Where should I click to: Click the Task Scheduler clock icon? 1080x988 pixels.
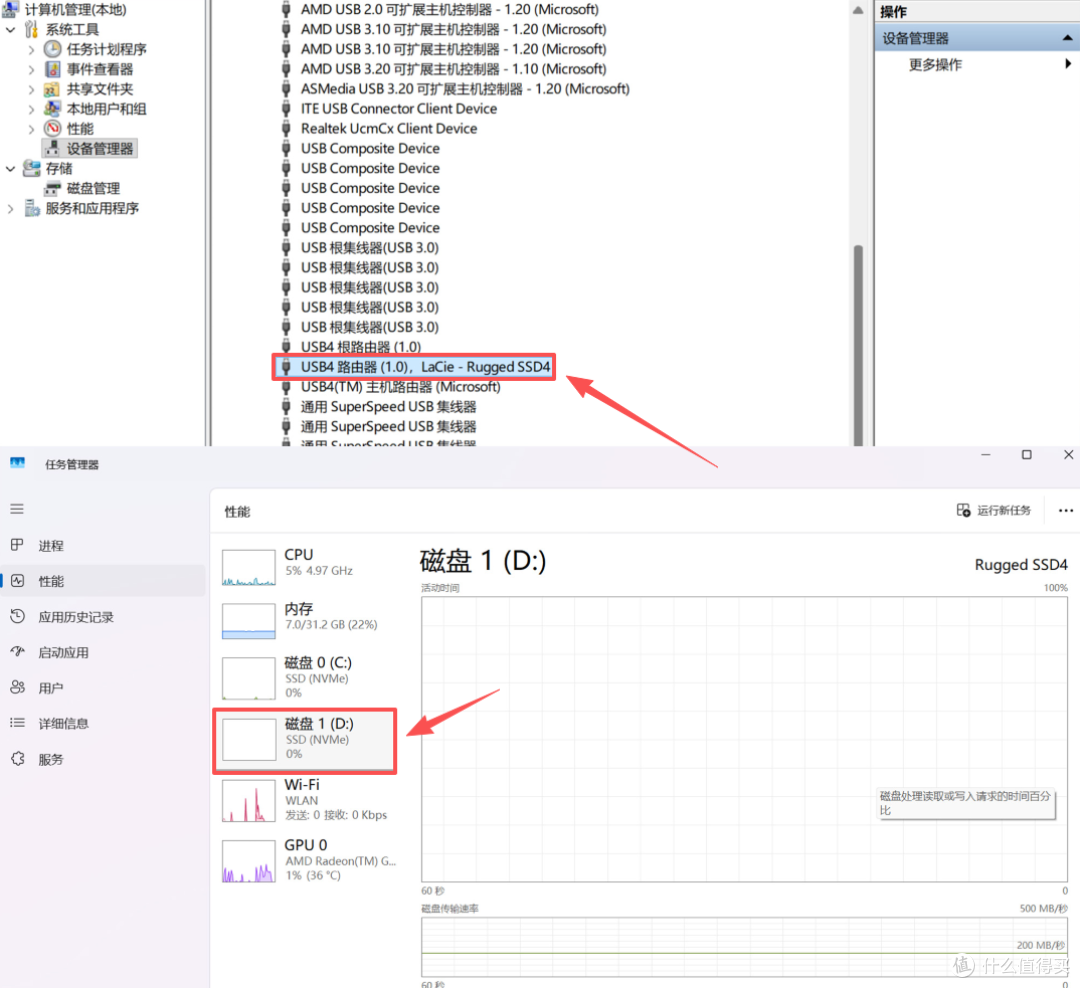click(x=52, y=49)
